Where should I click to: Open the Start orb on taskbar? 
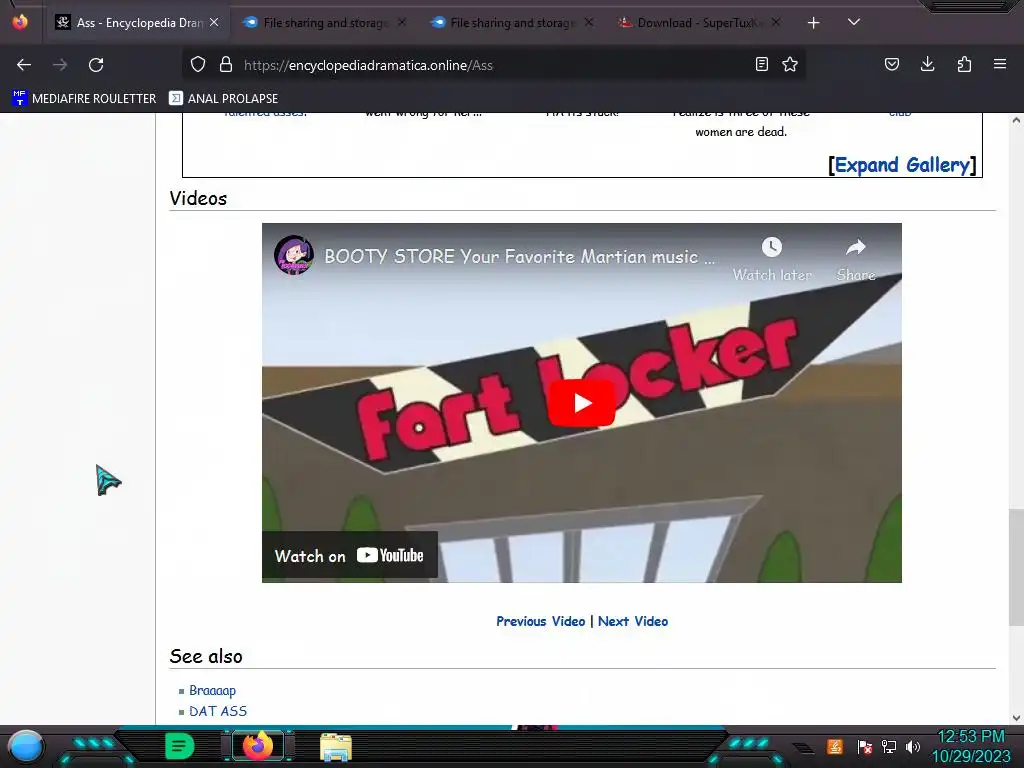[x=26, y=746]
